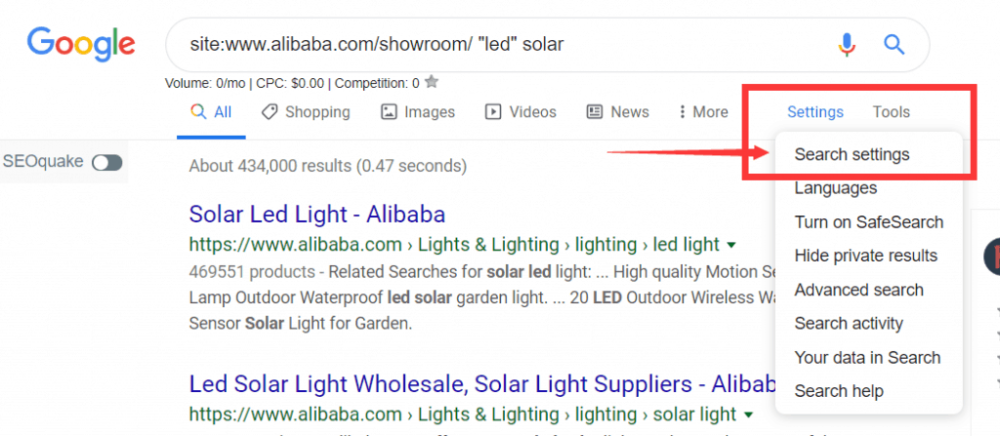Viewport: 1000px width, 436px height.
Task: Click Hide private results option
Action: coord(865,256)
